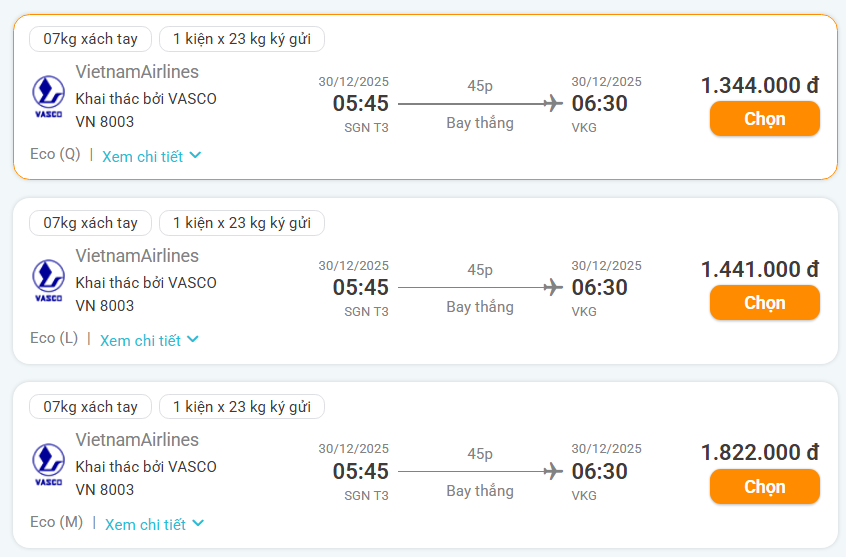
Task: Click '07kg xách tay' tag on the Eco (Q) flight
Action: (x=91, y=39)
